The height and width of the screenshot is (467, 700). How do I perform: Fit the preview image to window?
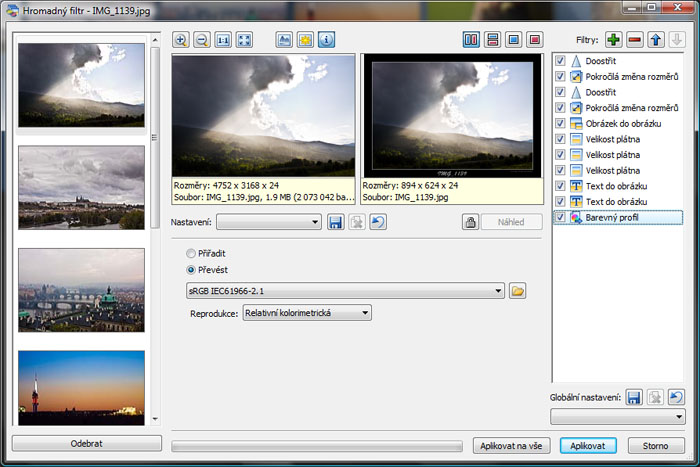tap(244, 40)
